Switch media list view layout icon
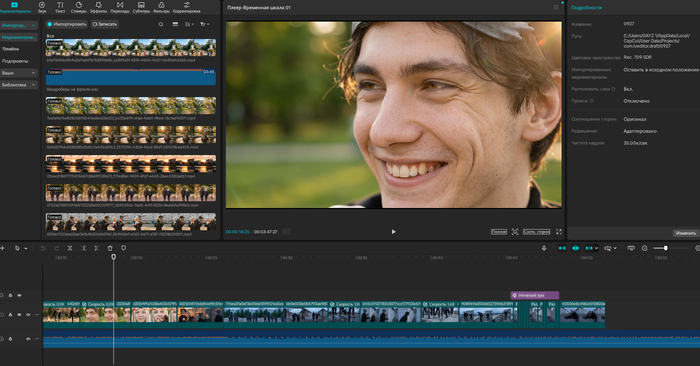The image size is (700, 366). point(175,24)
